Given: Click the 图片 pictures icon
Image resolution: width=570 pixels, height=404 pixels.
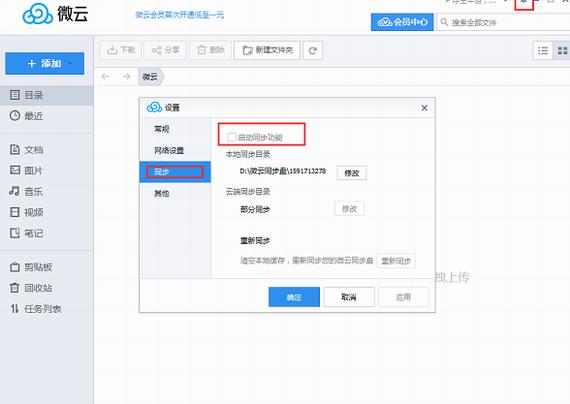Looking at the screenshot, I should click(15, 170).
